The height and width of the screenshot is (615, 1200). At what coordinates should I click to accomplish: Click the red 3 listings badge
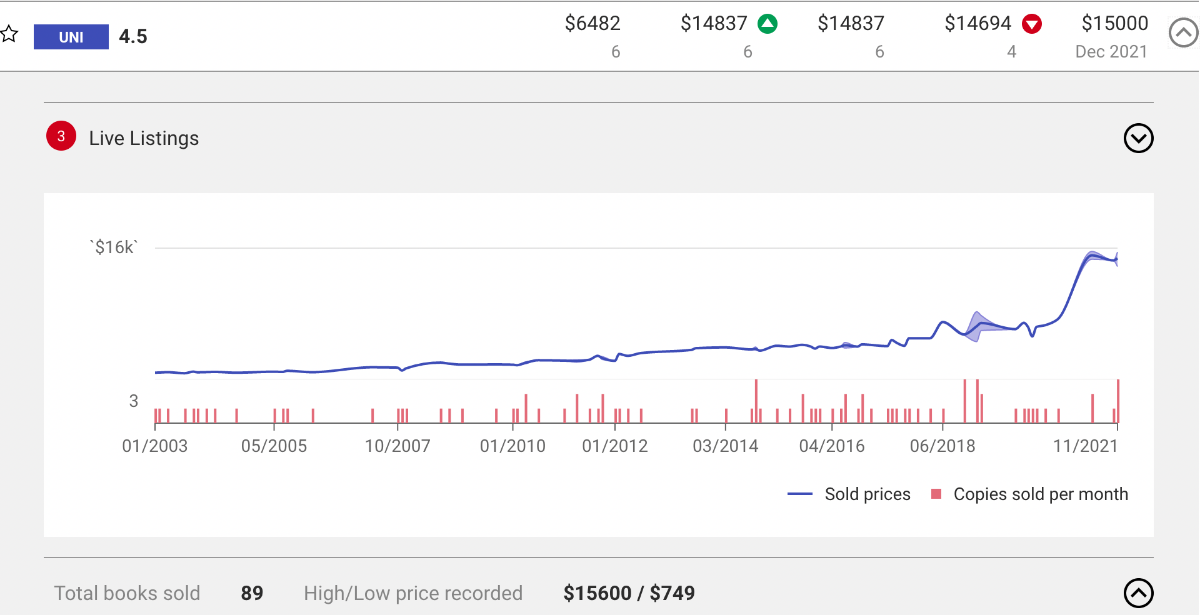[61, 138]
